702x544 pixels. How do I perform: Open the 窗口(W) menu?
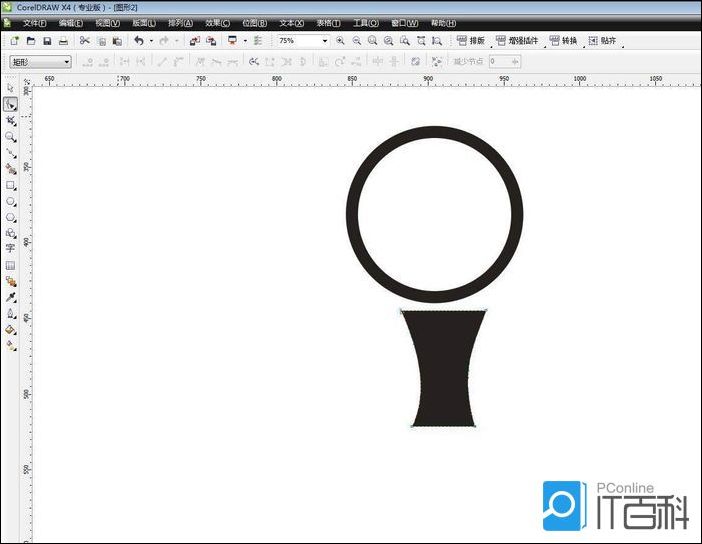tap(404, 23)
